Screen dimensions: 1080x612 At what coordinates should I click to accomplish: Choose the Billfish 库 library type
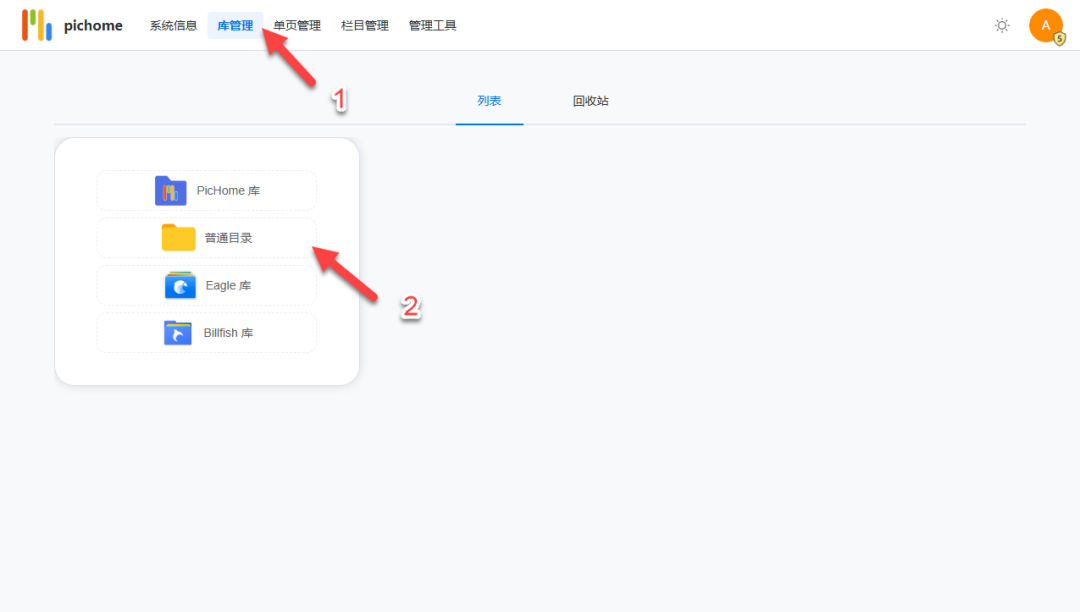(x=206, y=332)
